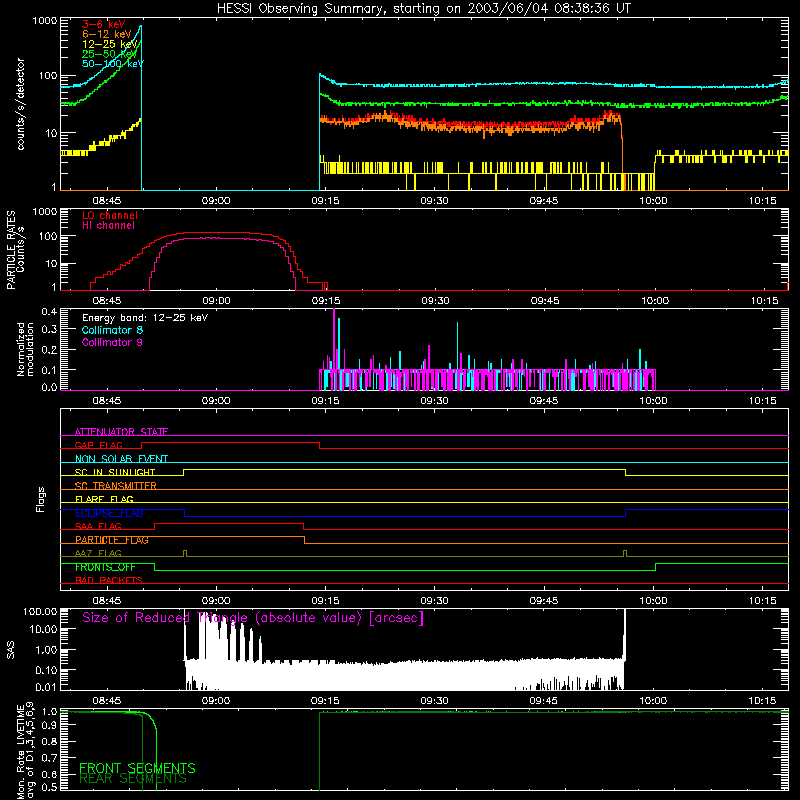Viewport: 800px width, 800px height.
Task: Click the SAA_FLAG label
Action: point(98,526)
